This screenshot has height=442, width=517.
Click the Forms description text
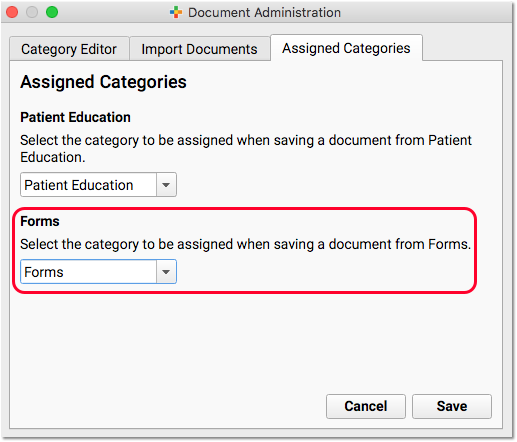245,244
